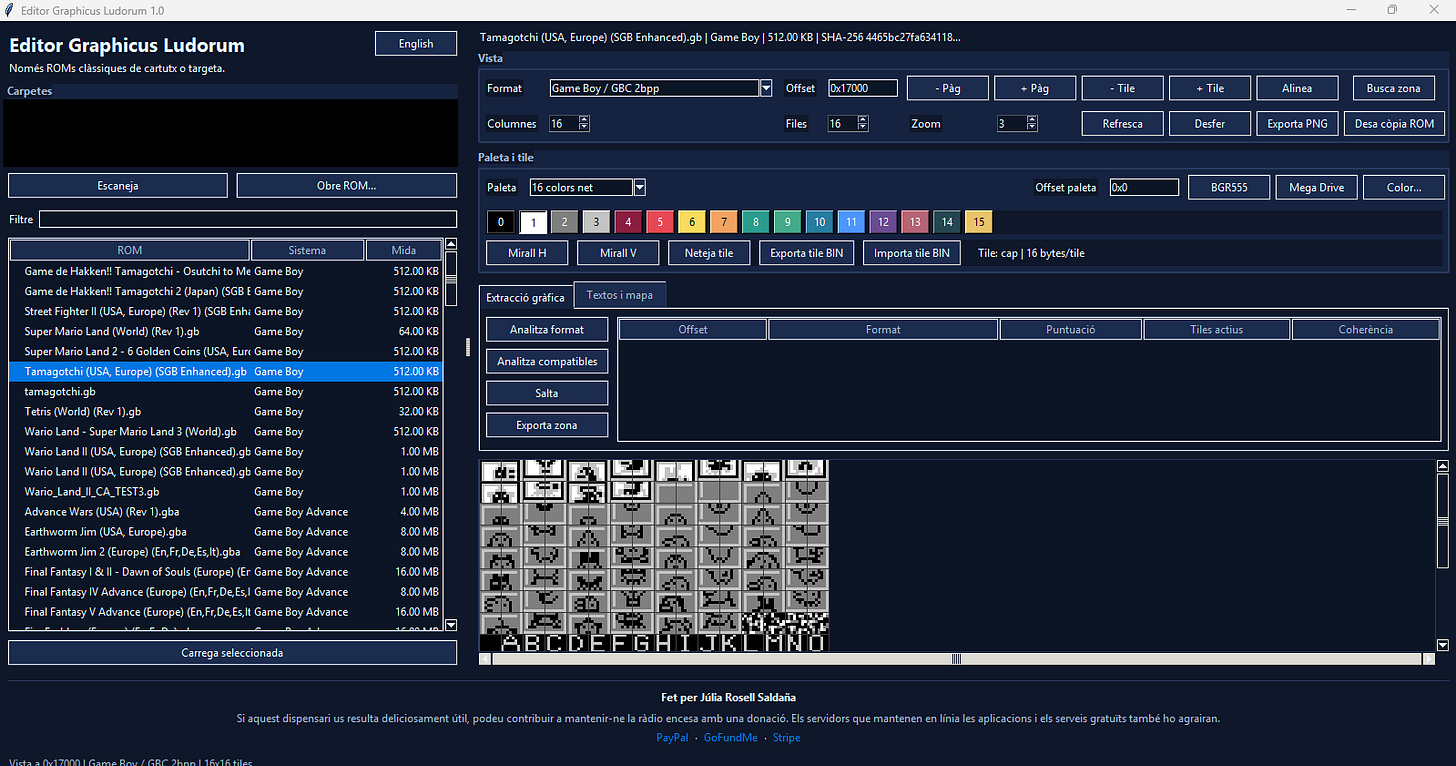
Task: Select orange palette swatch 7
Action: click(x=724, y=222)
